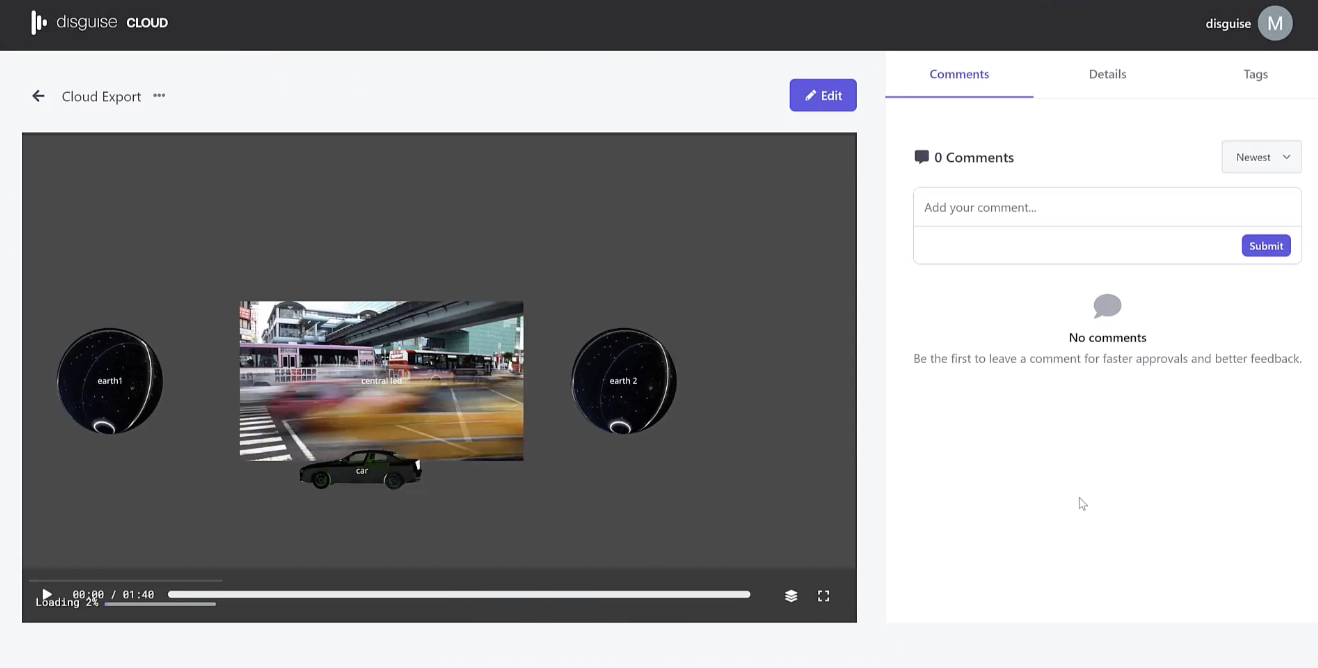Open the user avatar M menu
Image resolution: width=1318 pixels, height=668 pixels.
(1274, 23)
